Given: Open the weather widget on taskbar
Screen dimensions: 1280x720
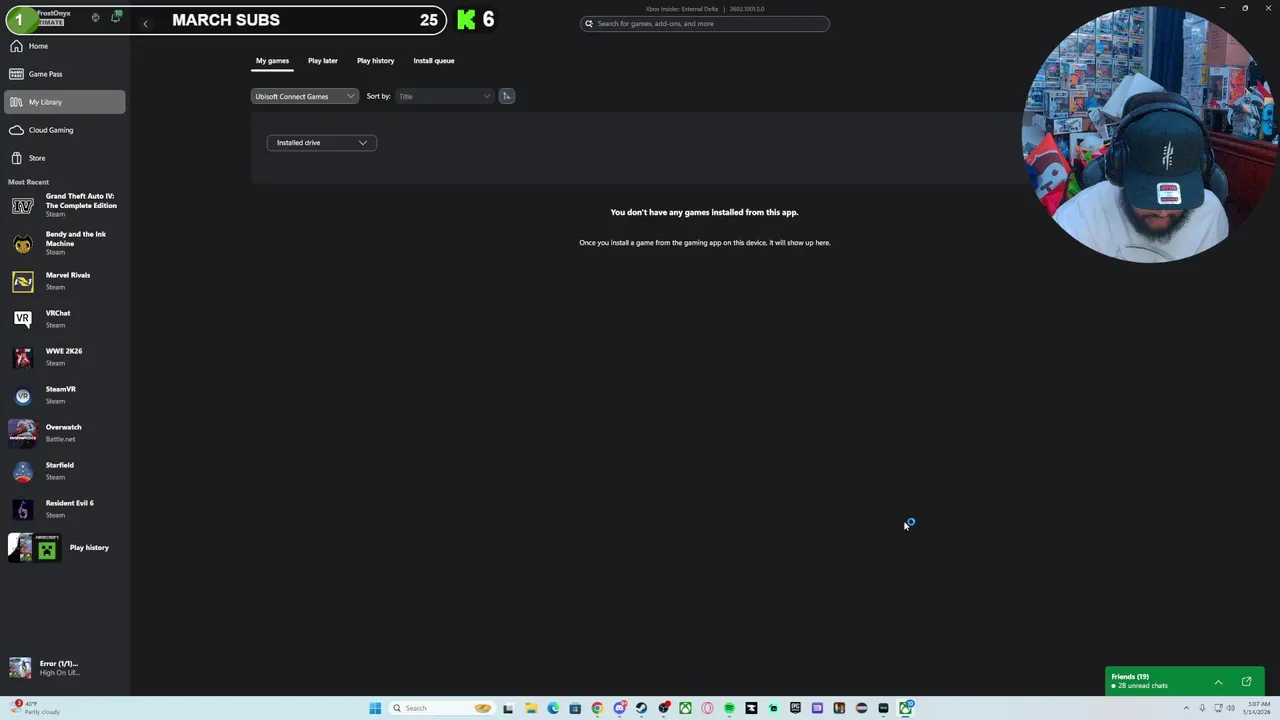Looking at the screenshot, I should (35, 708).
